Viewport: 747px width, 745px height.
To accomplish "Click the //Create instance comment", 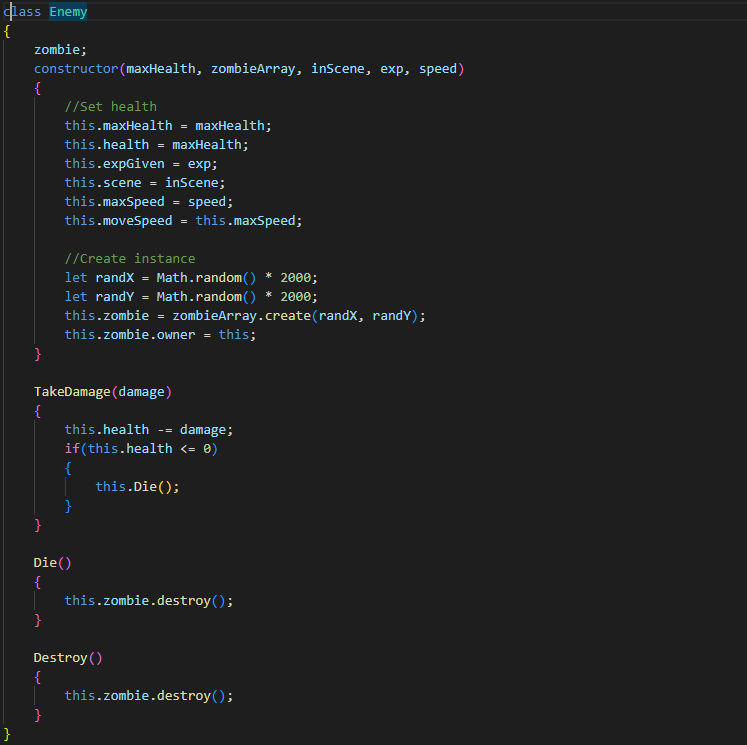I will [x=130, y=259].
